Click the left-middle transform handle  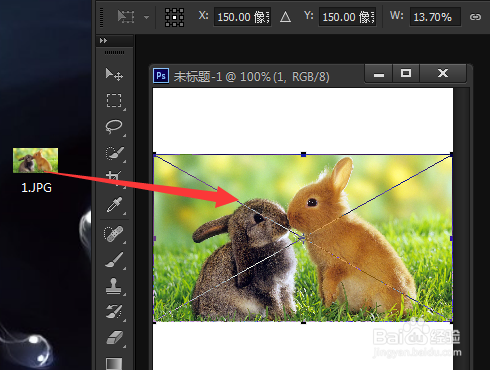click(x=154, y=238)
